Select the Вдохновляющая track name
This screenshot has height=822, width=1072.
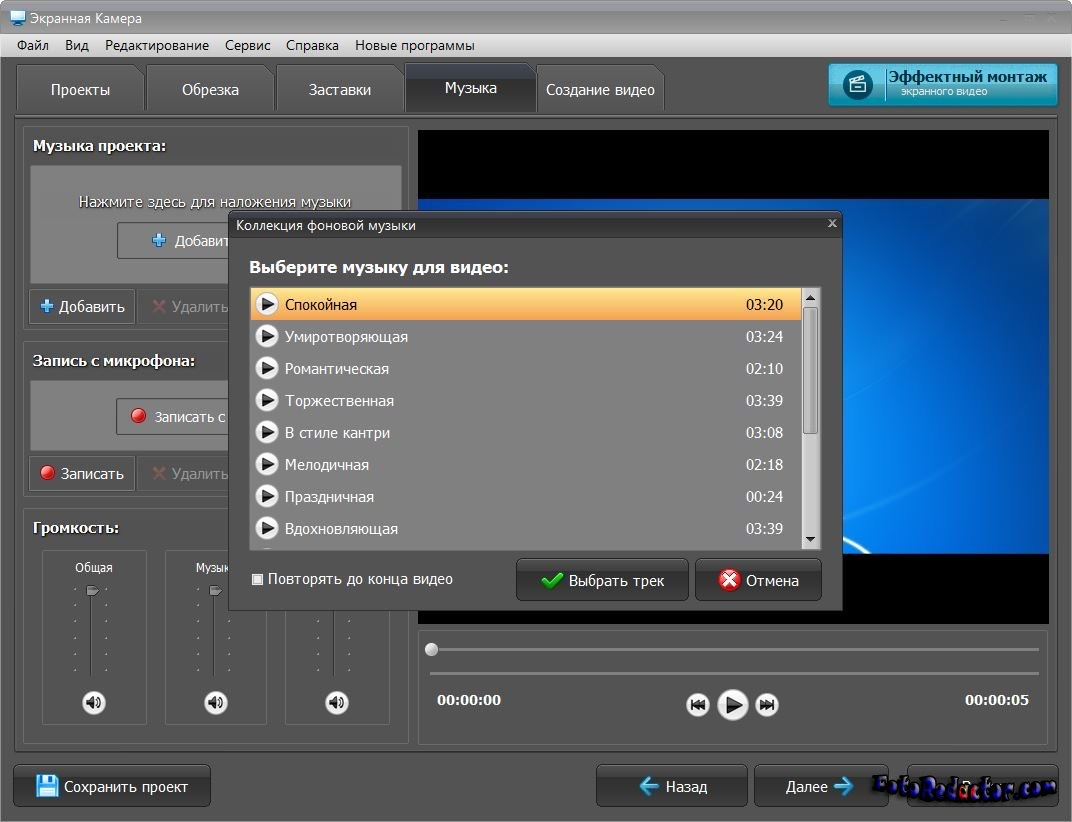[x=341, y=529]
